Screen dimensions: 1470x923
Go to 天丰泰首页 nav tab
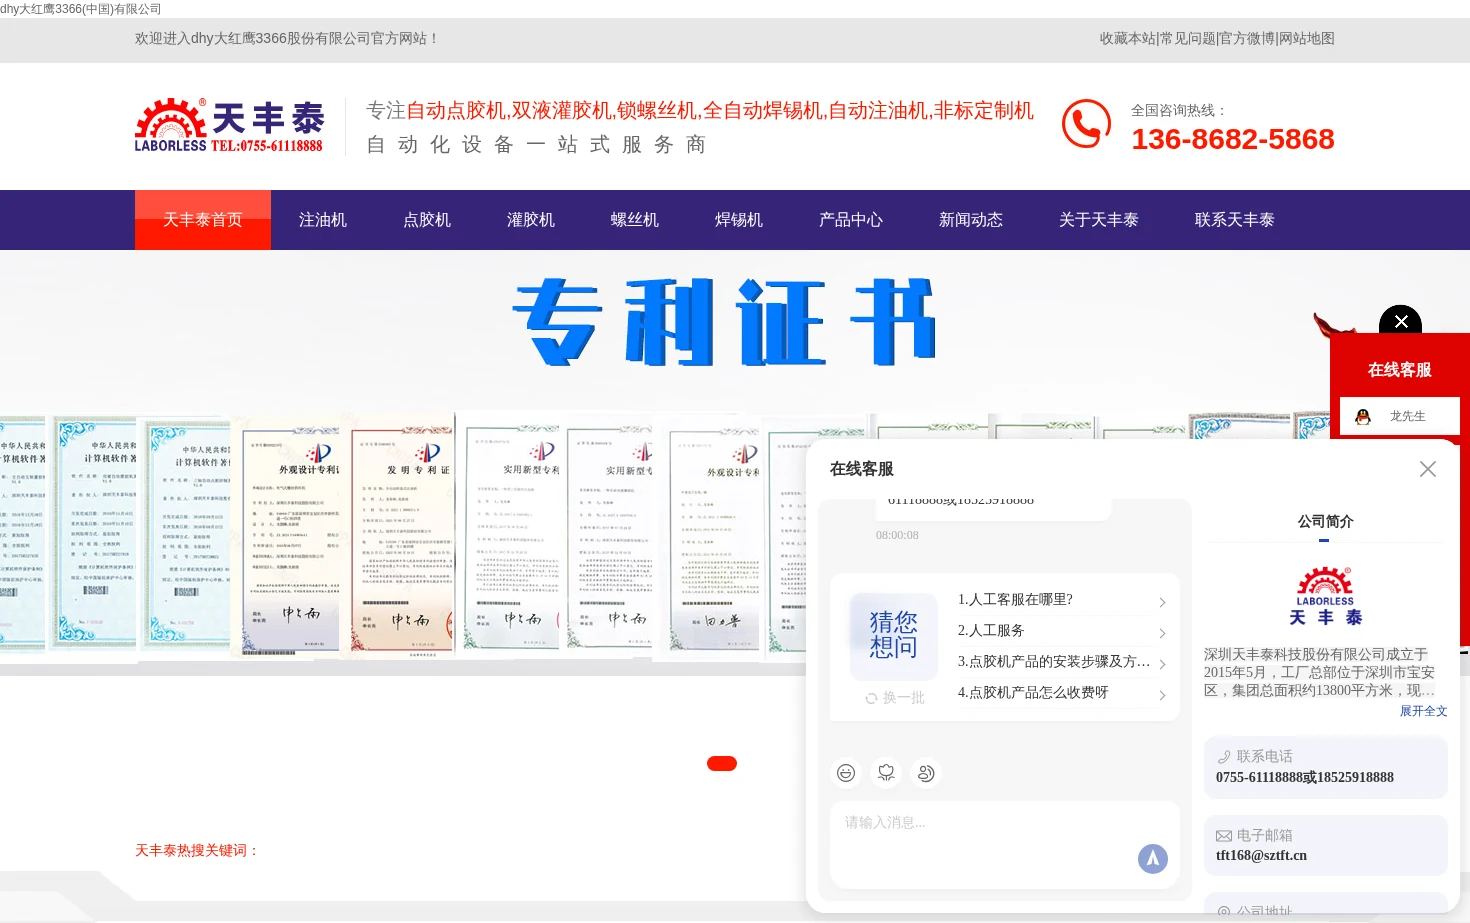pos(203,220)
